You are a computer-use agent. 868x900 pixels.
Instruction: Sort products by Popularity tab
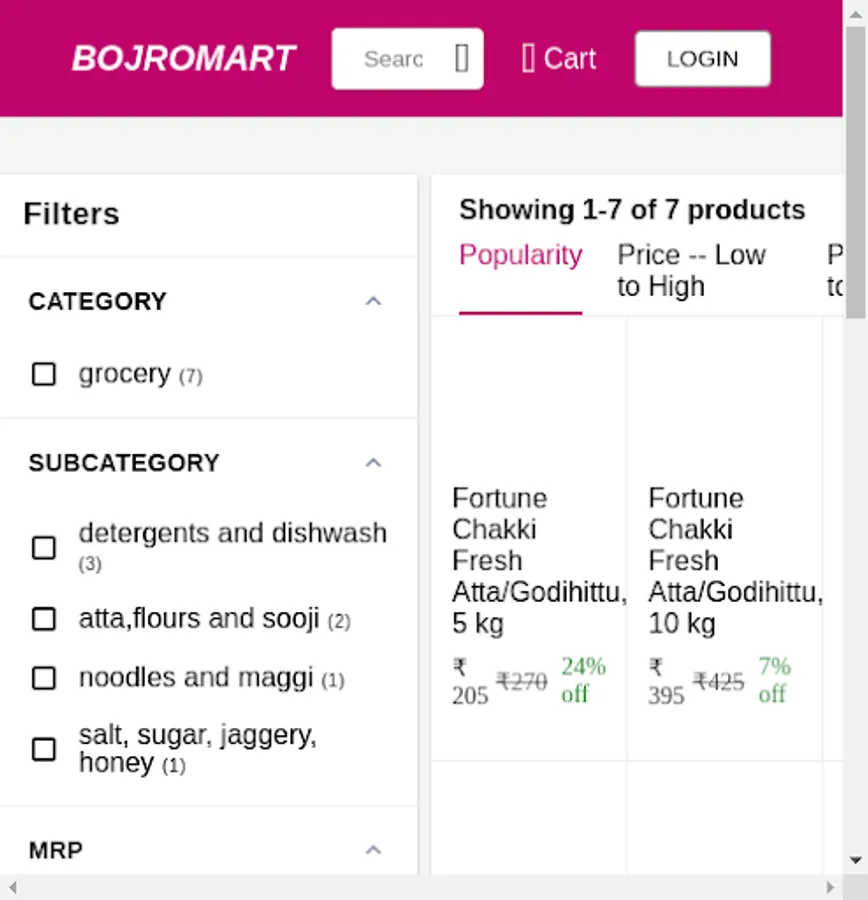coord(520,256)
